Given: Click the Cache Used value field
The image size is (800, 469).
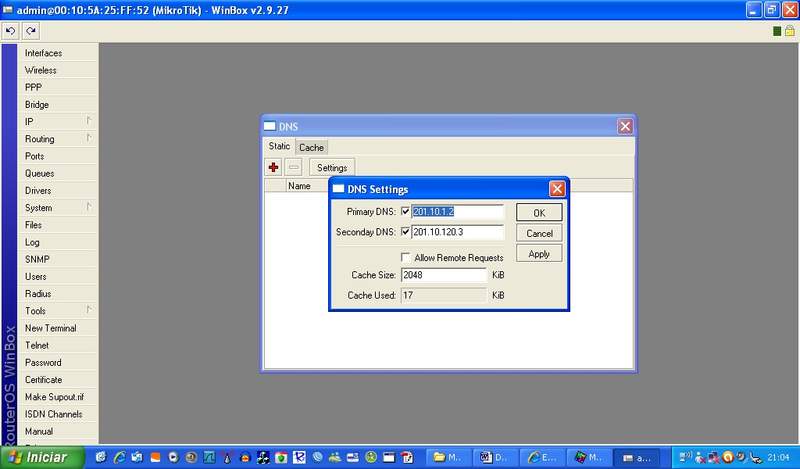Looking at the screenshot, I should pyautogui.click(x=444, y=295).
